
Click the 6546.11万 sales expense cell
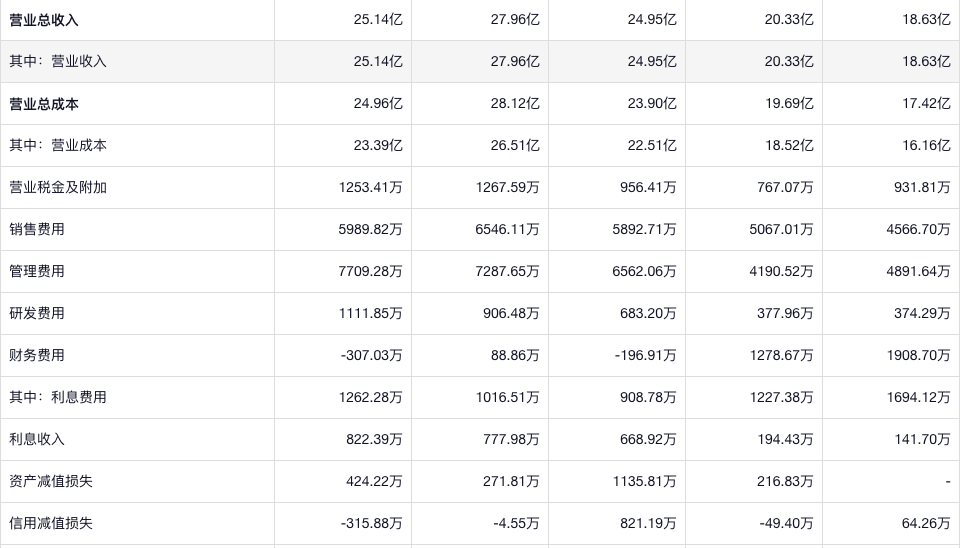coord(507,229)
